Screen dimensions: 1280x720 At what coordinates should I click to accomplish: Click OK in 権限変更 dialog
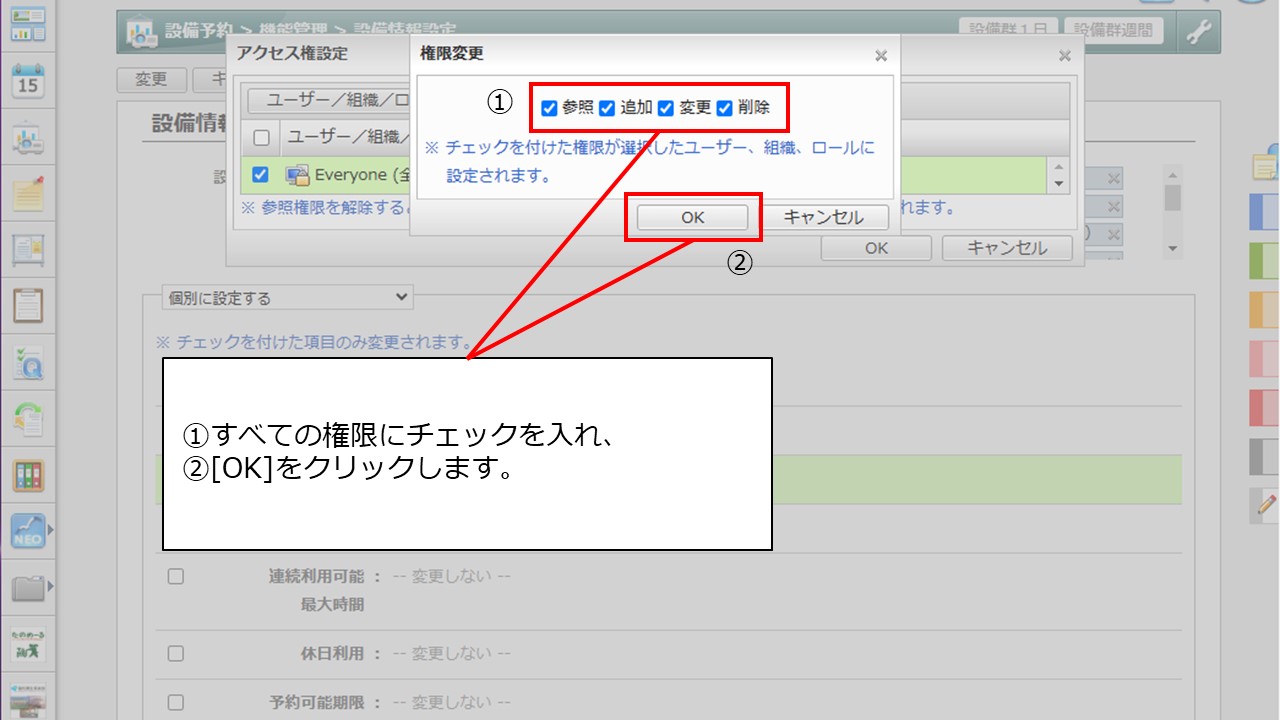(692, 217)
